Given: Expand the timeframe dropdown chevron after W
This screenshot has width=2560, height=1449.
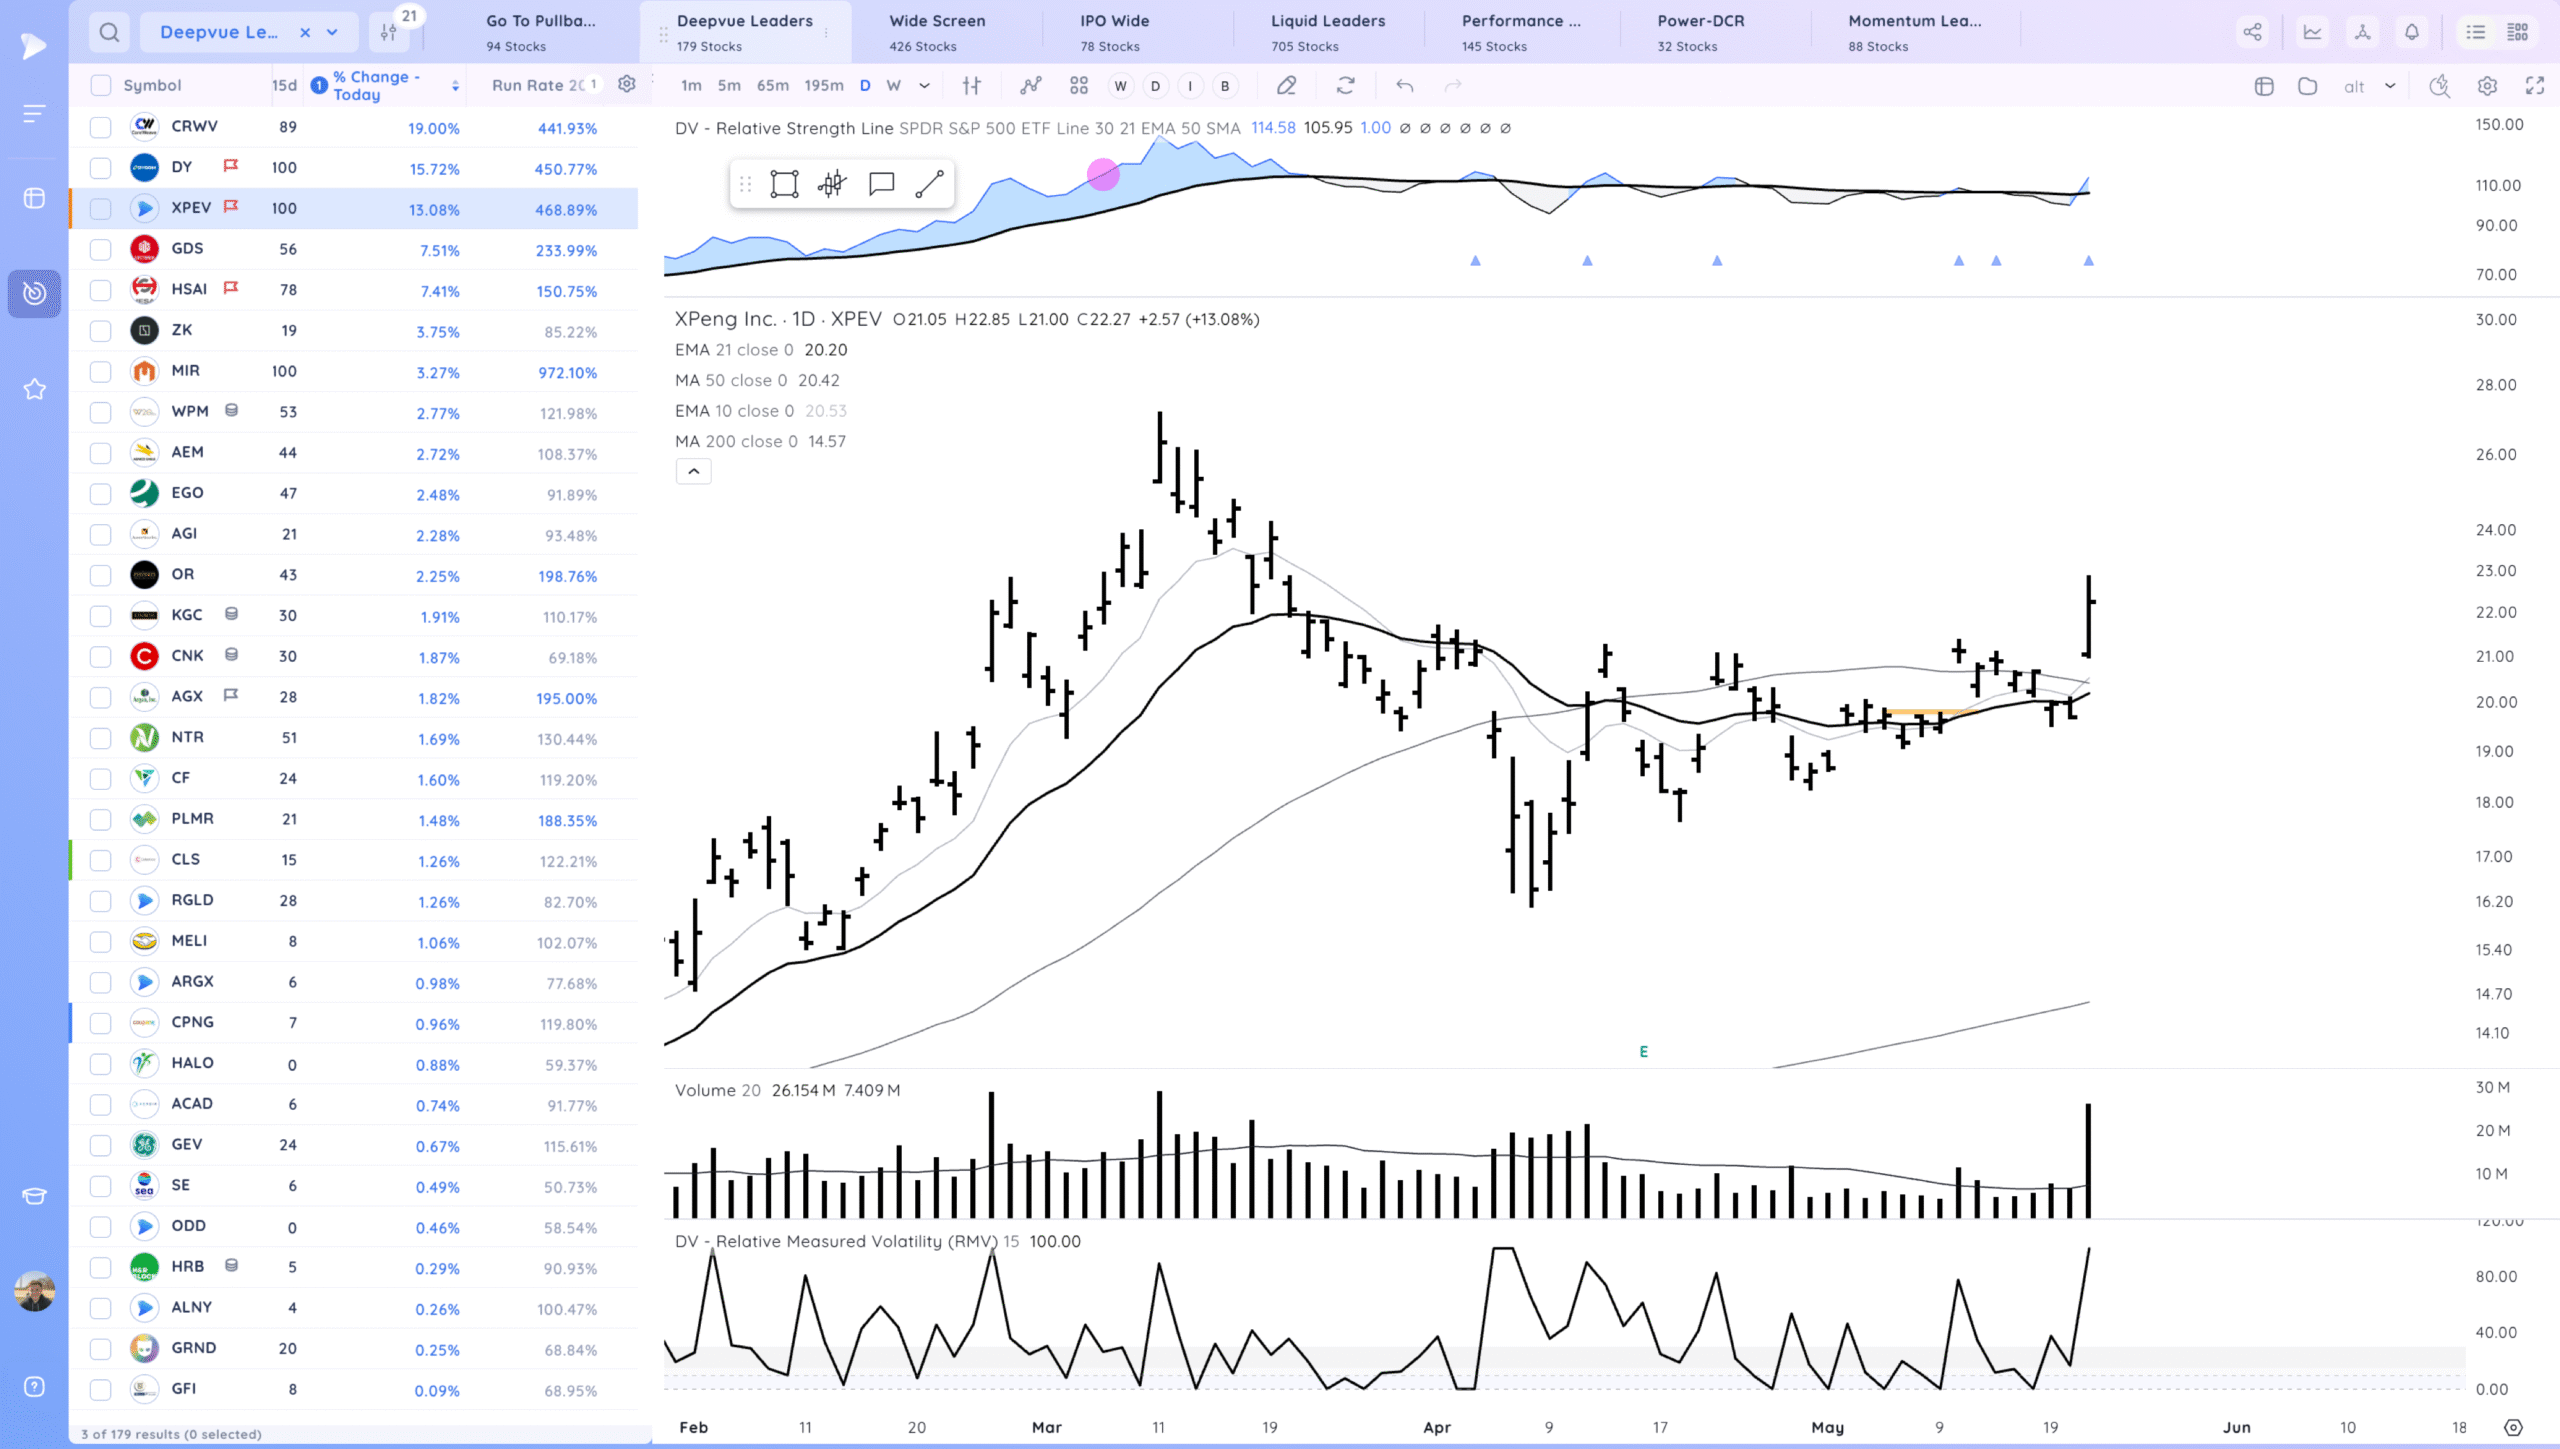Looking at the screenshot, I should [x=924, y=86].
